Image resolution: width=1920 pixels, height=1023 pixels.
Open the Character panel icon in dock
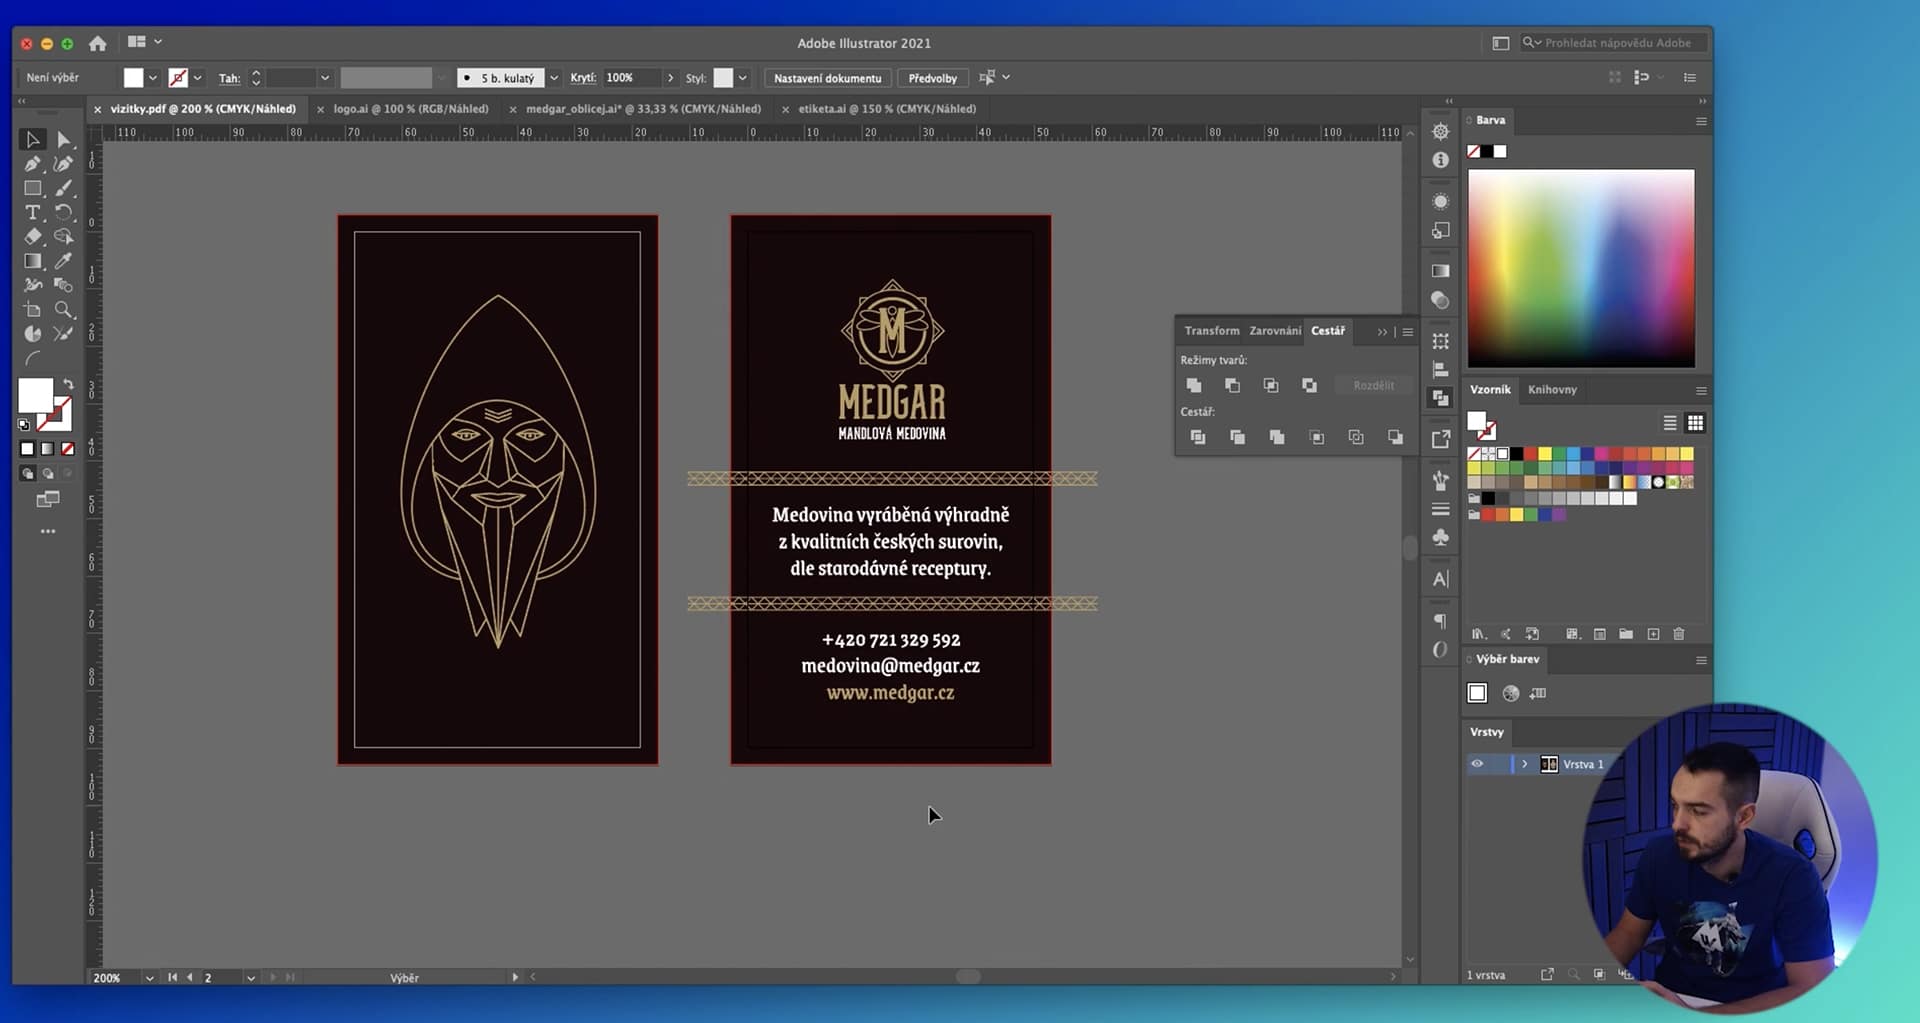point(1440,579)
